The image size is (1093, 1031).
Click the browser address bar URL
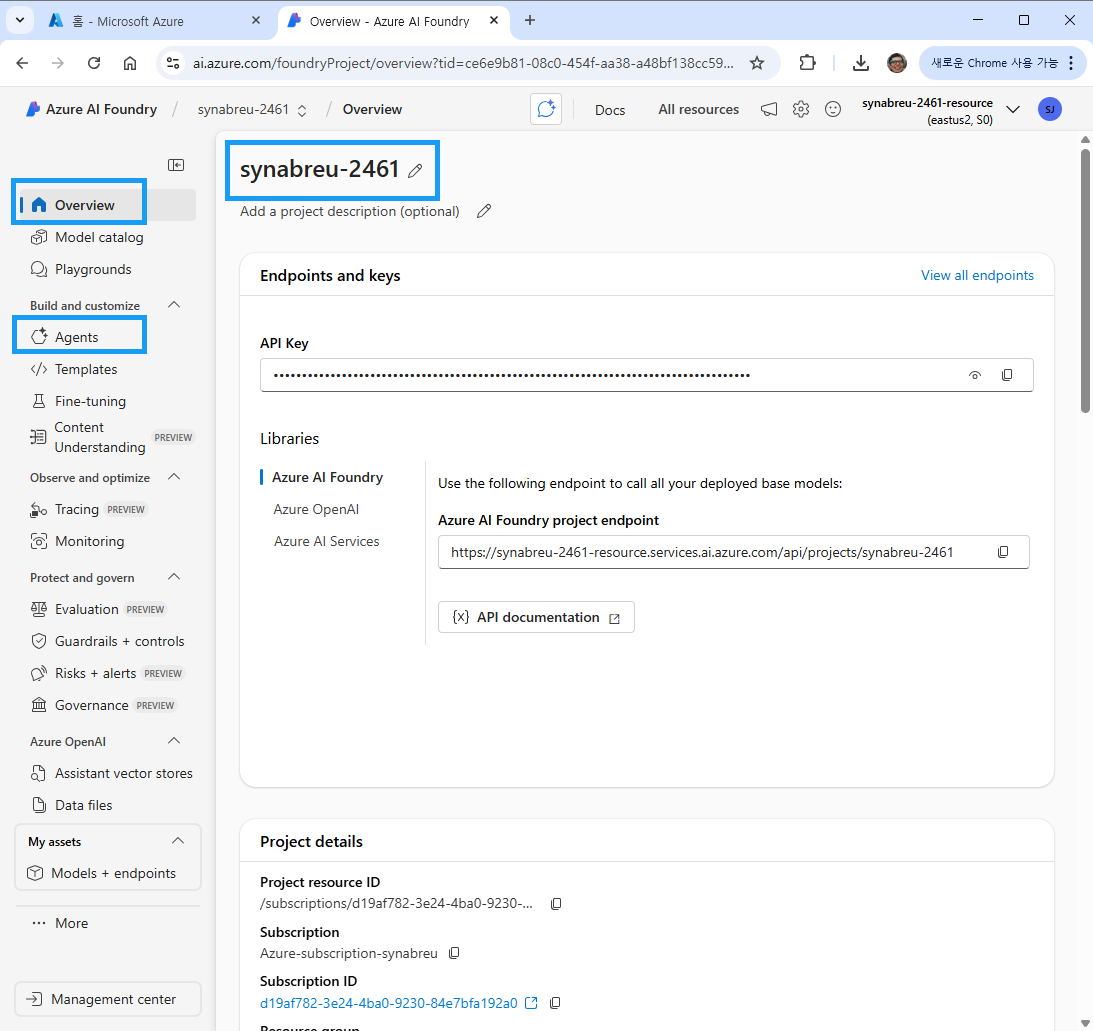coord(463,63)
